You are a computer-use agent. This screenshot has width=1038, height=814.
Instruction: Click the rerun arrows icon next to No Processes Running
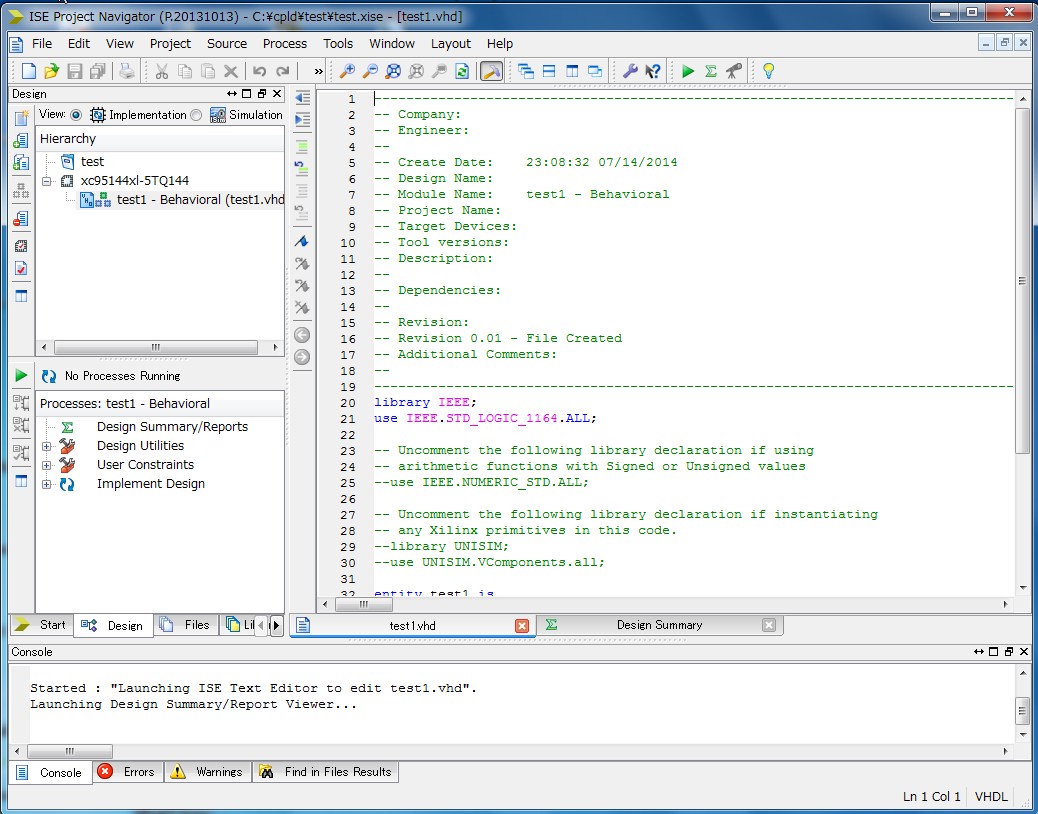point(49,377)
